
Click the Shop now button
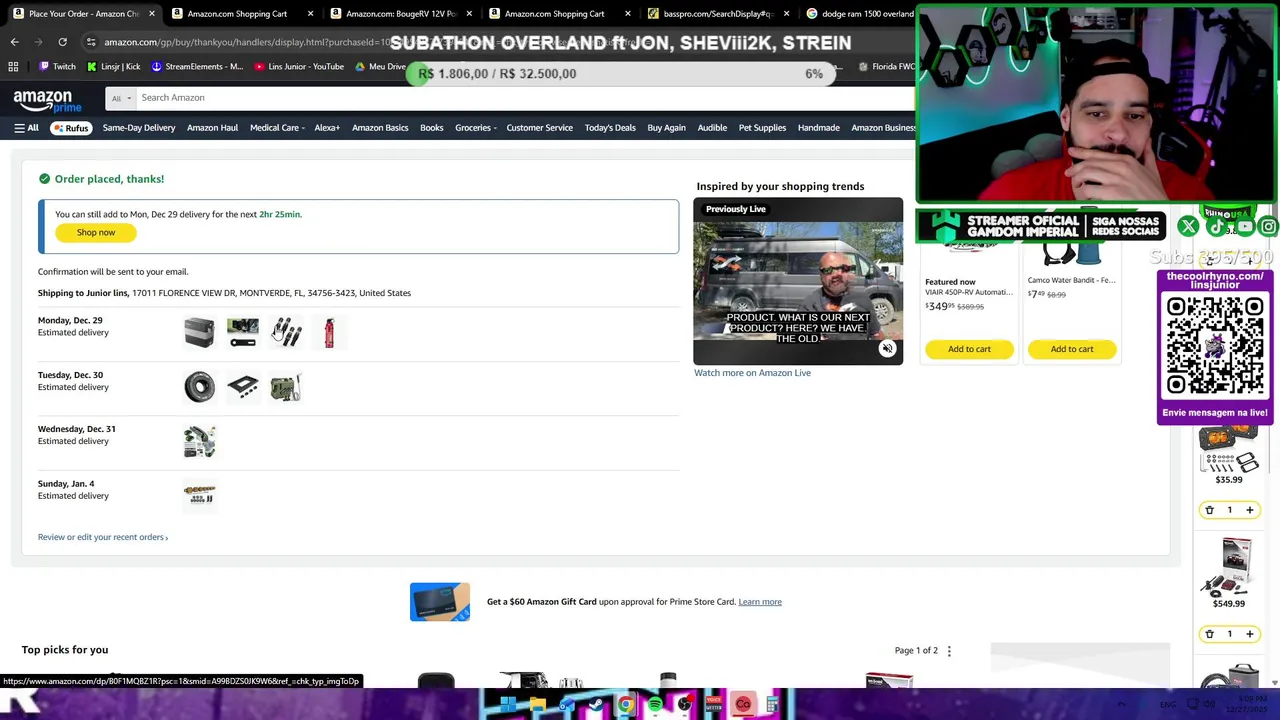pos(96,233)
